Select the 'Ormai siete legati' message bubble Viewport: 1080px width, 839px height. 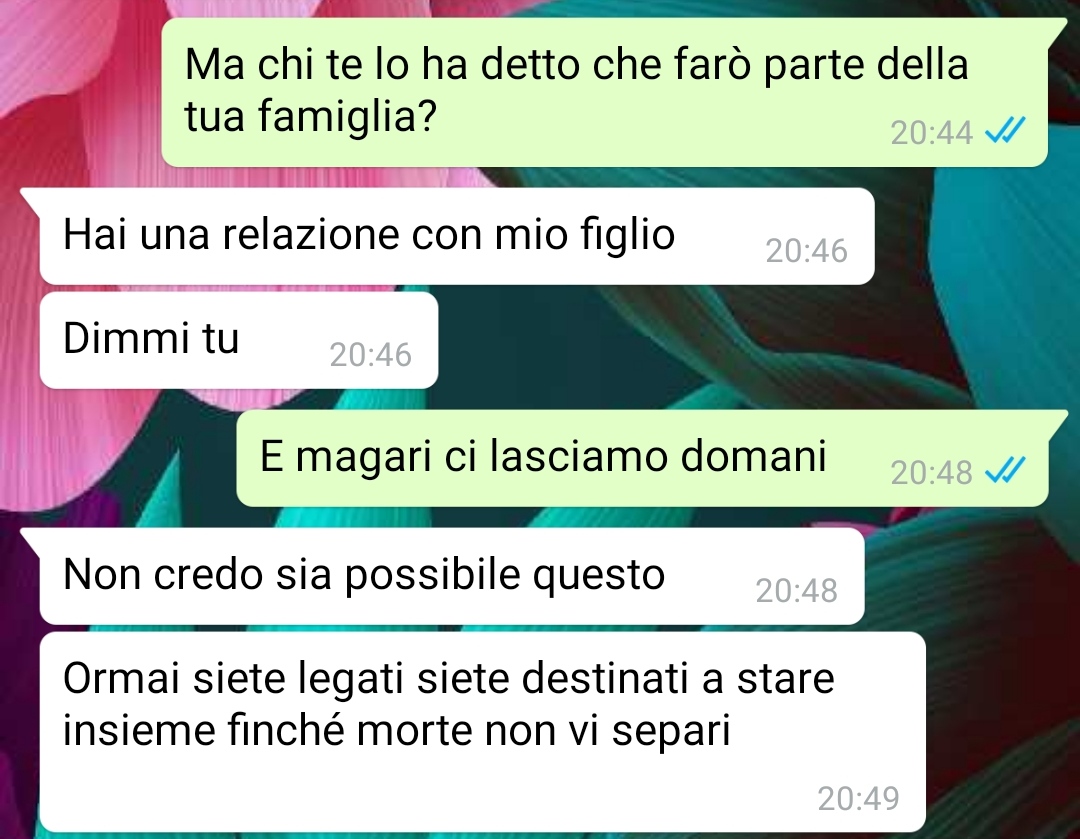(x=483, y=732)
